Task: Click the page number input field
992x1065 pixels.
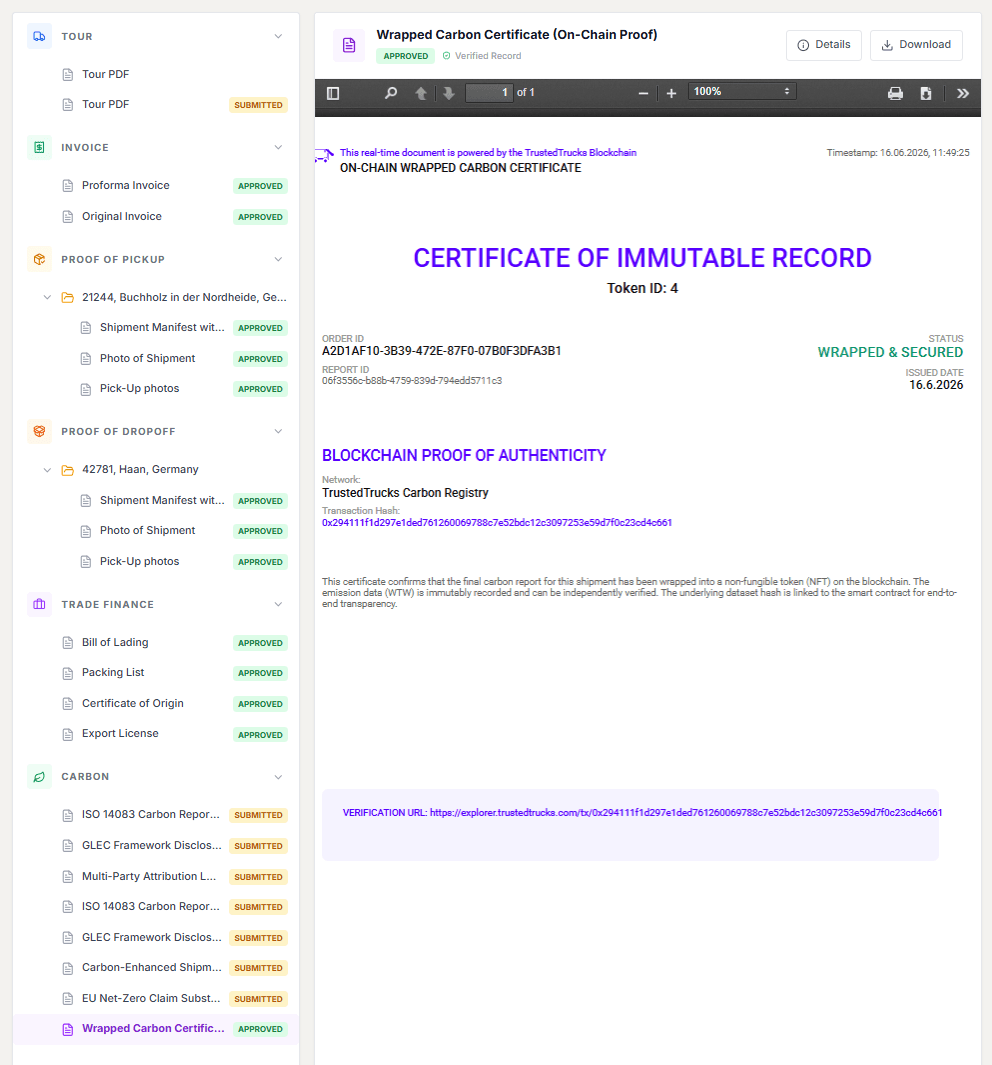Action: pos(489,92)
